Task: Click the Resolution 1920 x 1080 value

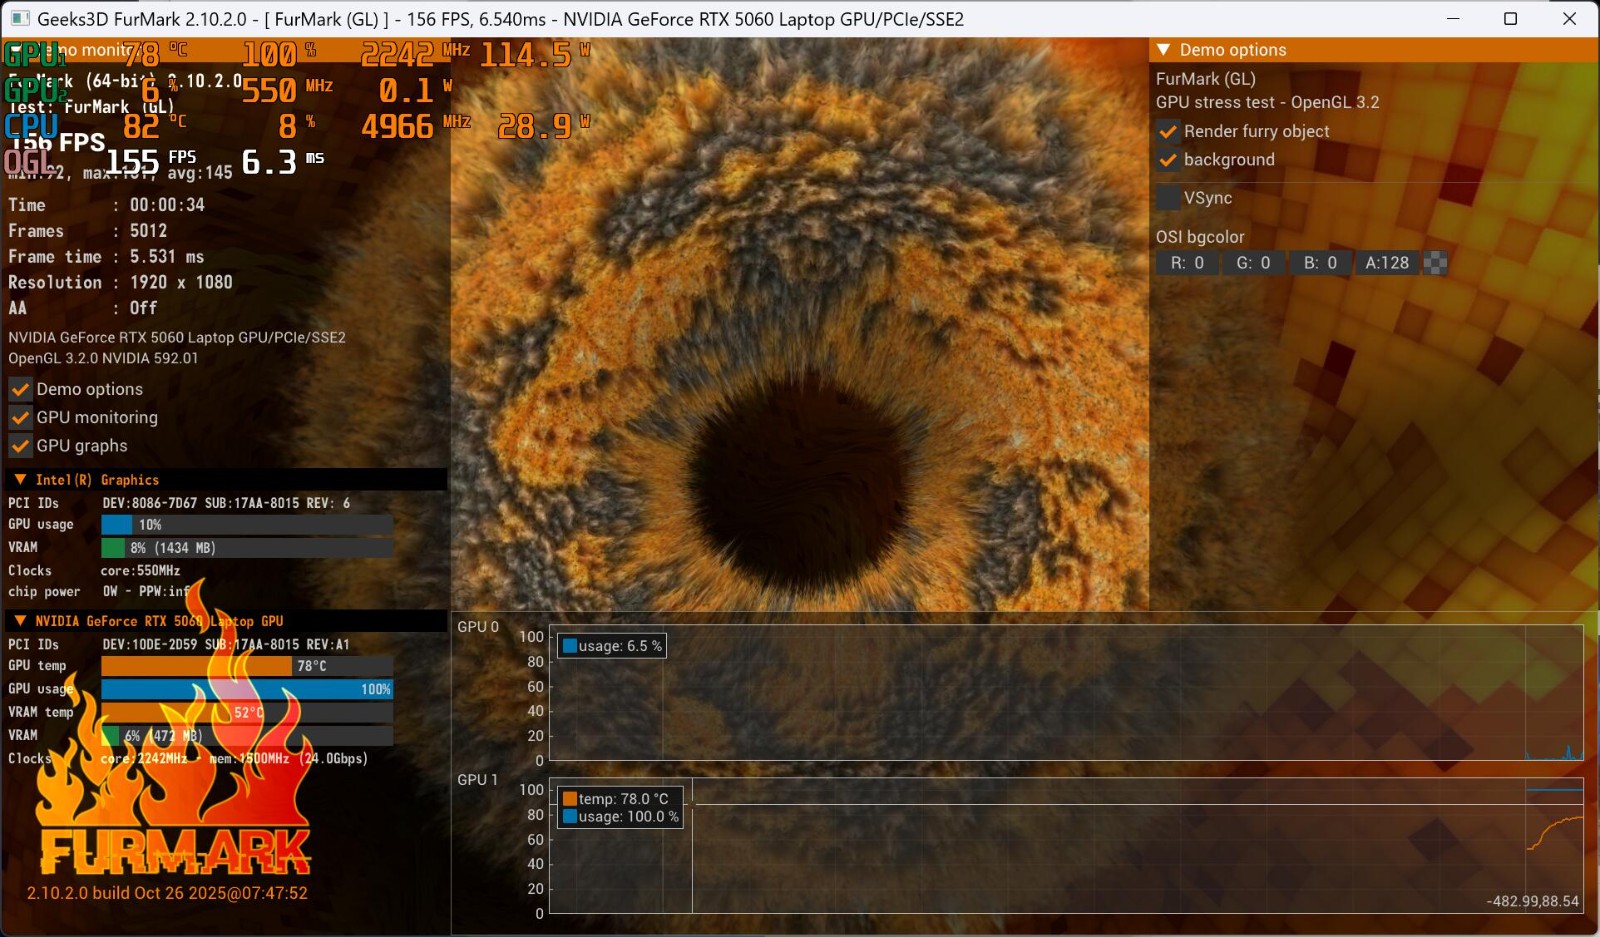Action: pos(181,283)
